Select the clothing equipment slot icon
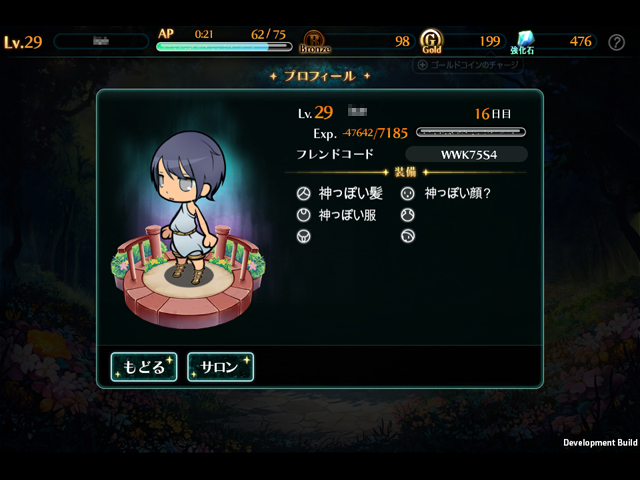The height and width of the screenshot is (480, 640). (303, 215)
